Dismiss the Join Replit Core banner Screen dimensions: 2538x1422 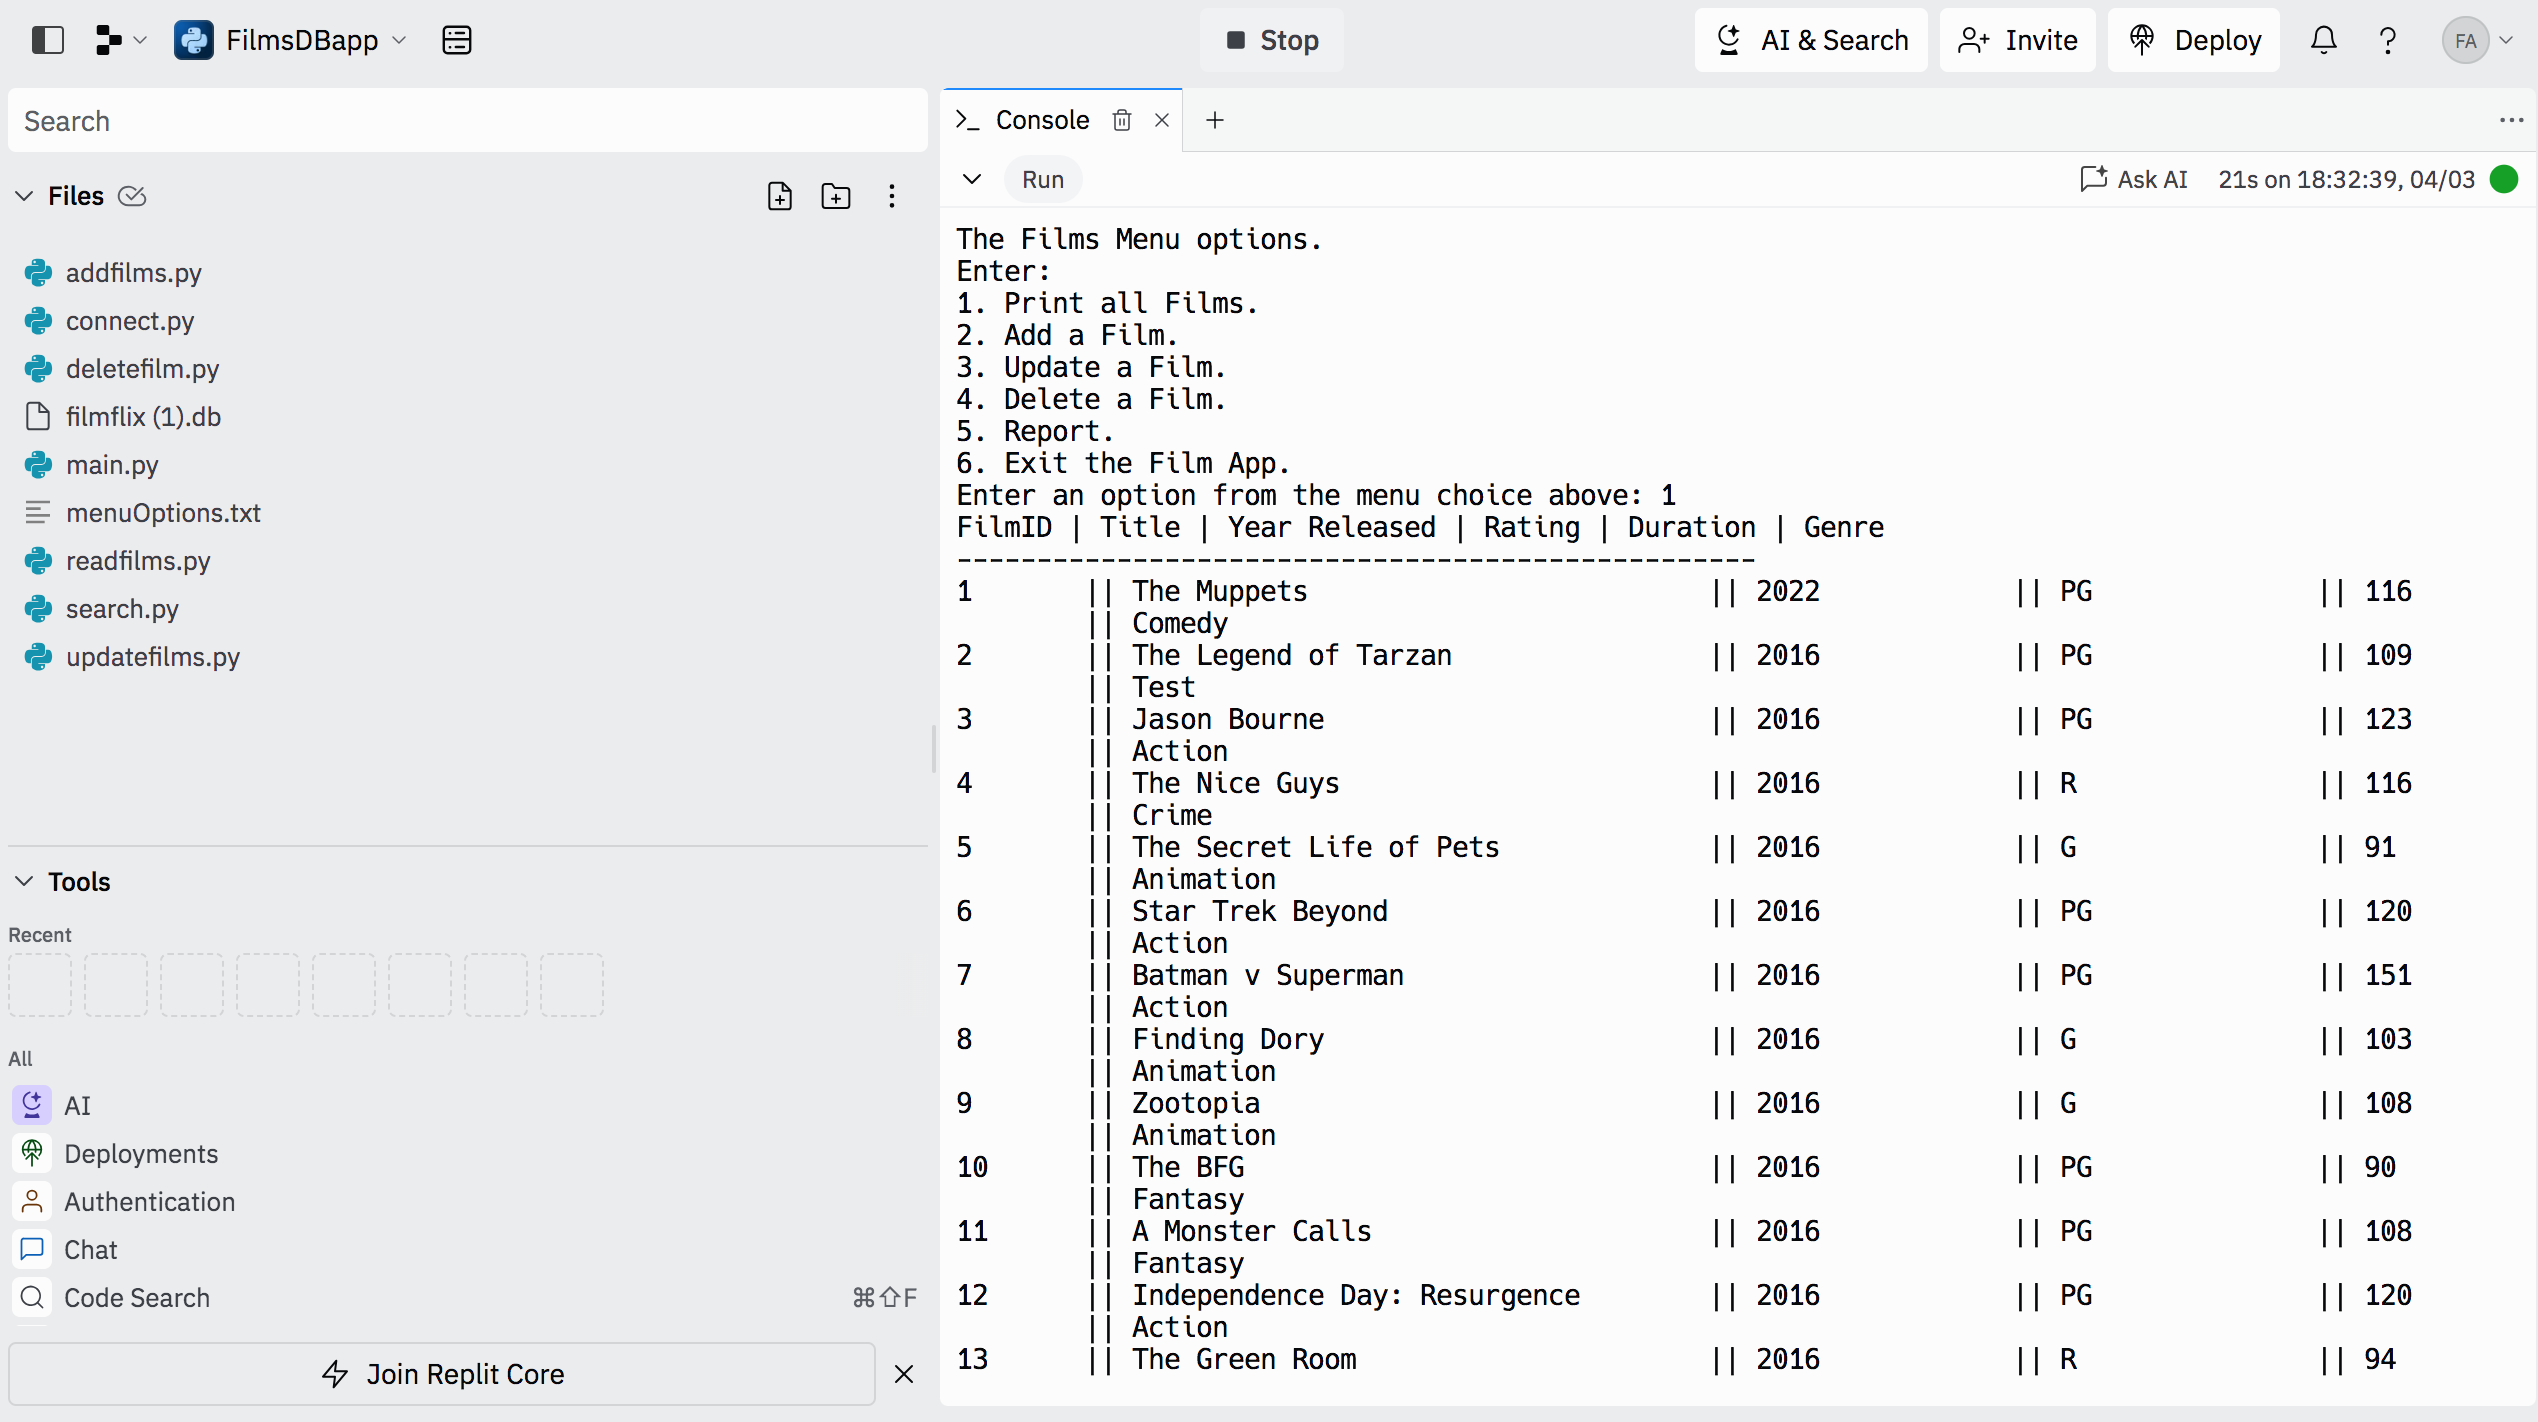(x=903, y=1374)
